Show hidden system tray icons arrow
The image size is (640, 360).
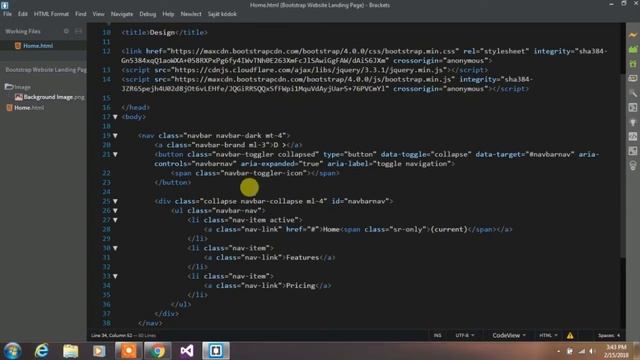(x=558, y=351)
